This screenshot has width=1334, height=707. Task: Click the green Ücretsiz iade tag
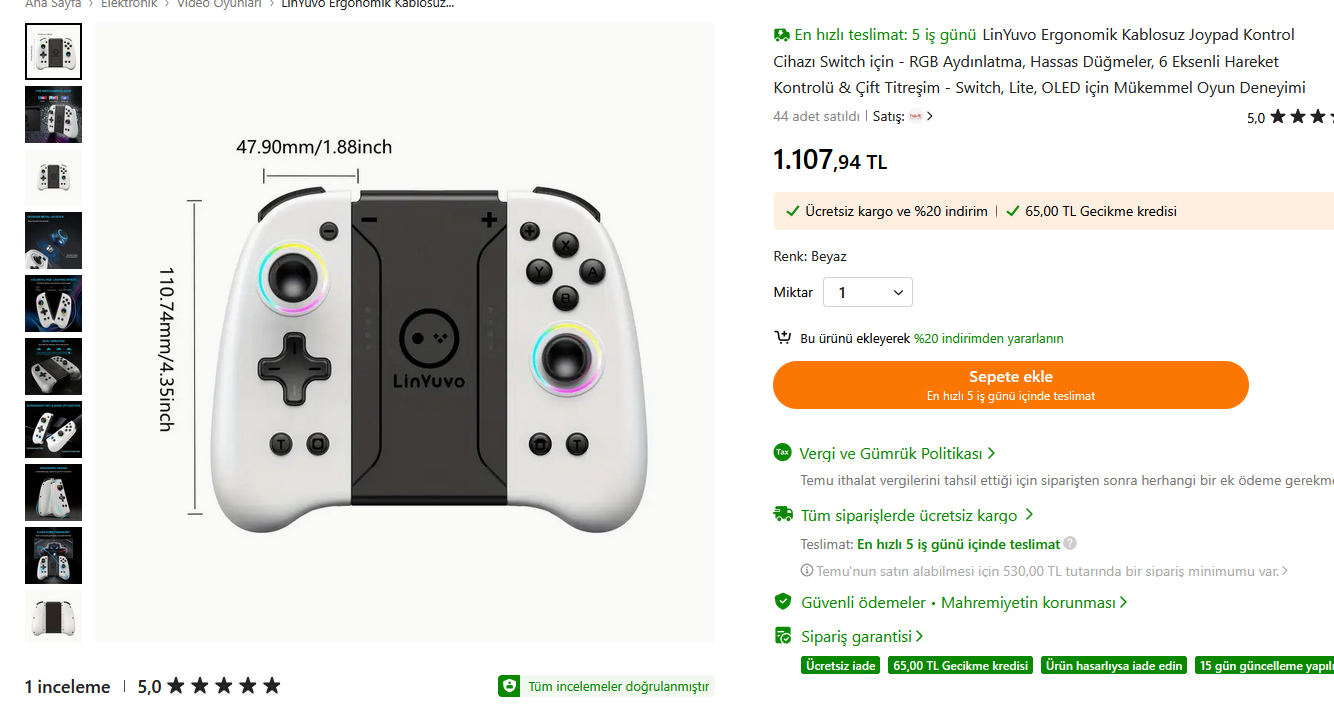841,665
